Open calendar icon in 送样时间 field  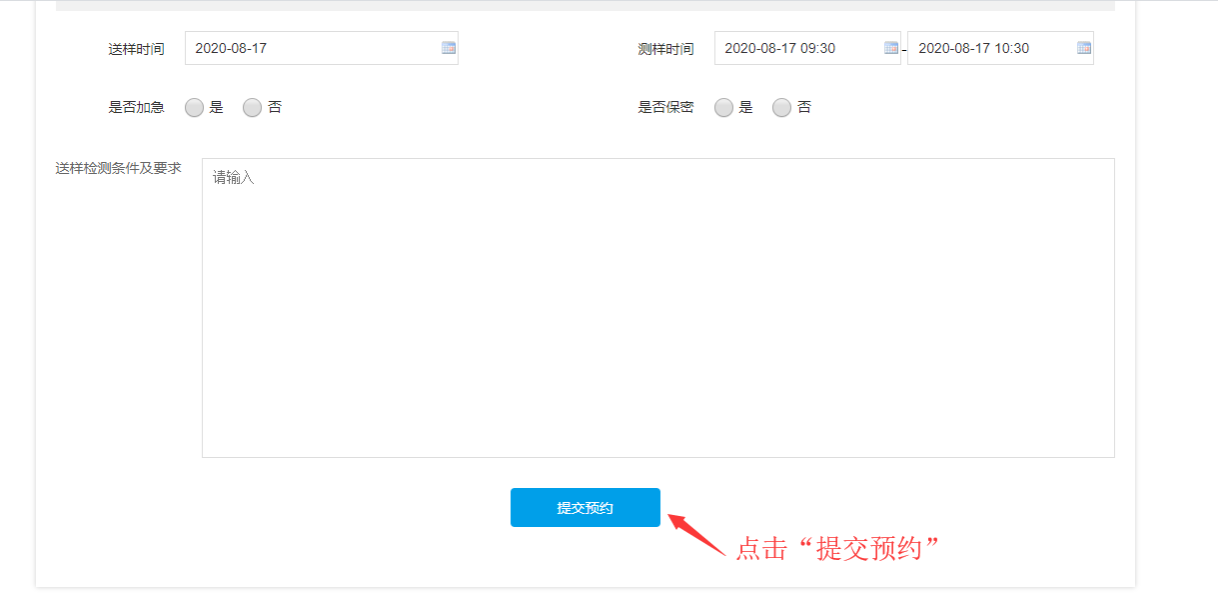pos(448,48)
